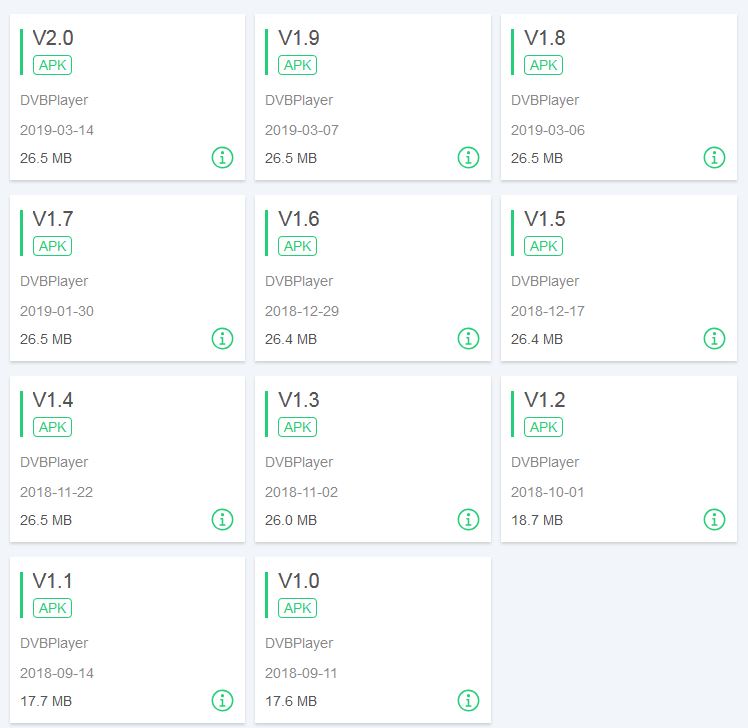Click the 17.6 MB file size
748x728 pixels.
[x=291, y=701]
